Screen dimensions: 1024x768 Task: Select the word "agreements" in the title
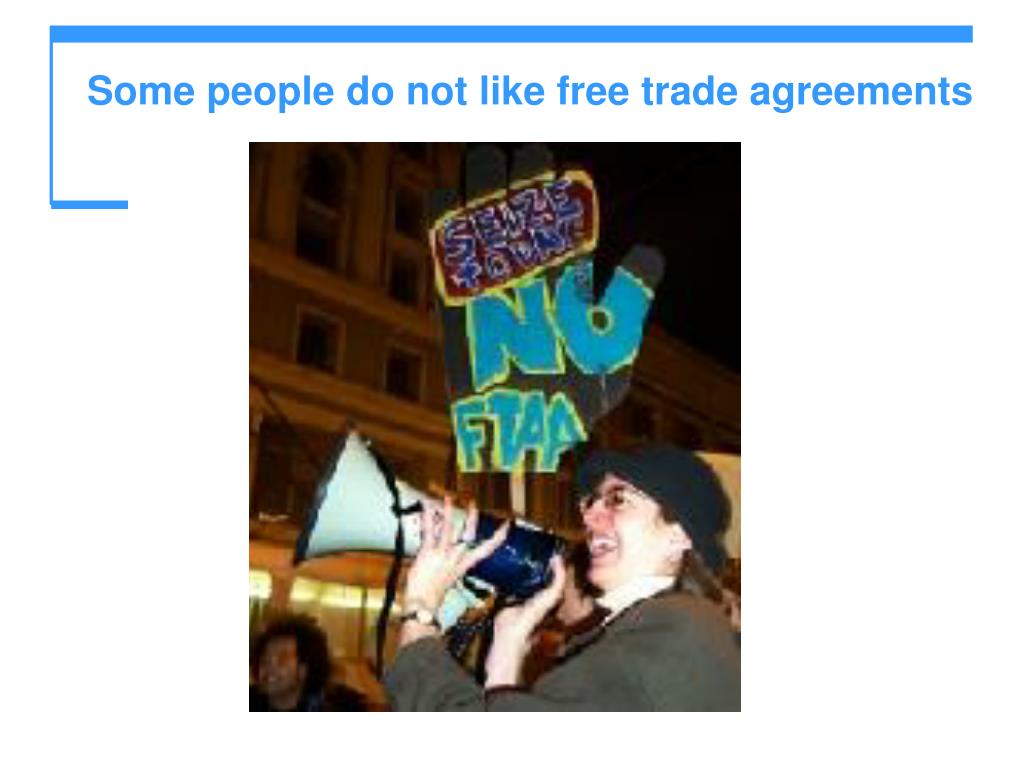(861, 93)
